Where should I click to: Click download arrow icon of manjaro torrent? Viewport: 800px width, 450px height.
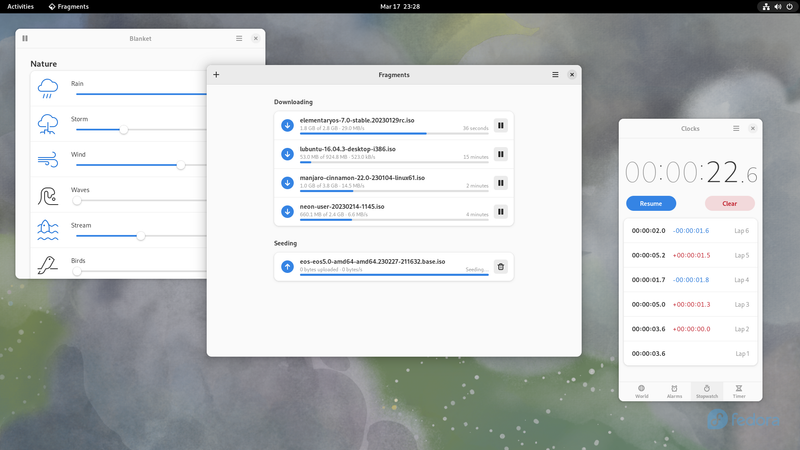click(x=287, y=183)
